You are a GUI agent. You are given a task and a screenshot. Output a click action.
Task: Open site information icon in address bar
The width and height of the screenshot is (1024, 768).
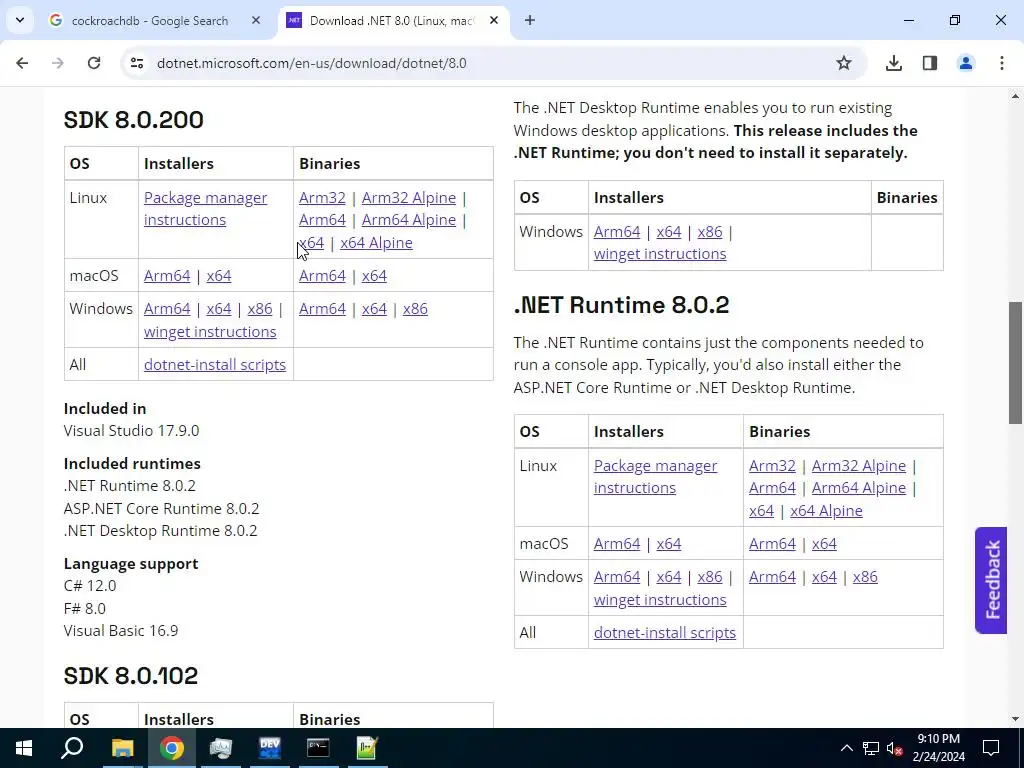(136, 63)
